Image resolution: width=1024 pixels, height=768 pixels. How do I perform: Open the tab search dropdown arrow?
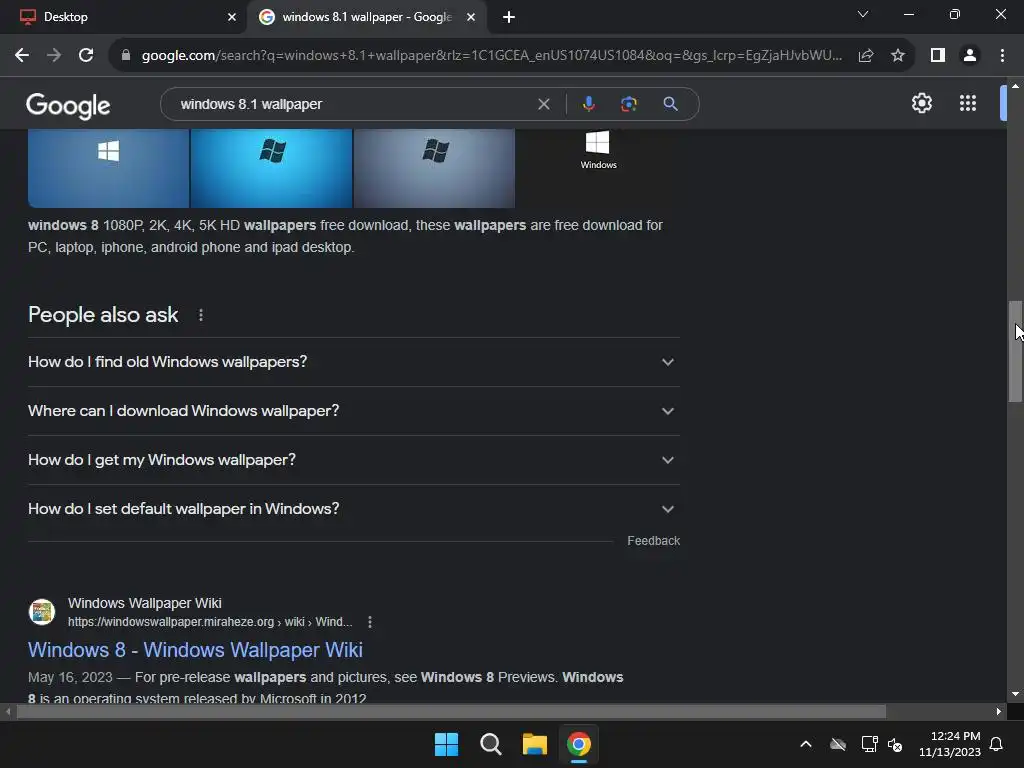863,14
